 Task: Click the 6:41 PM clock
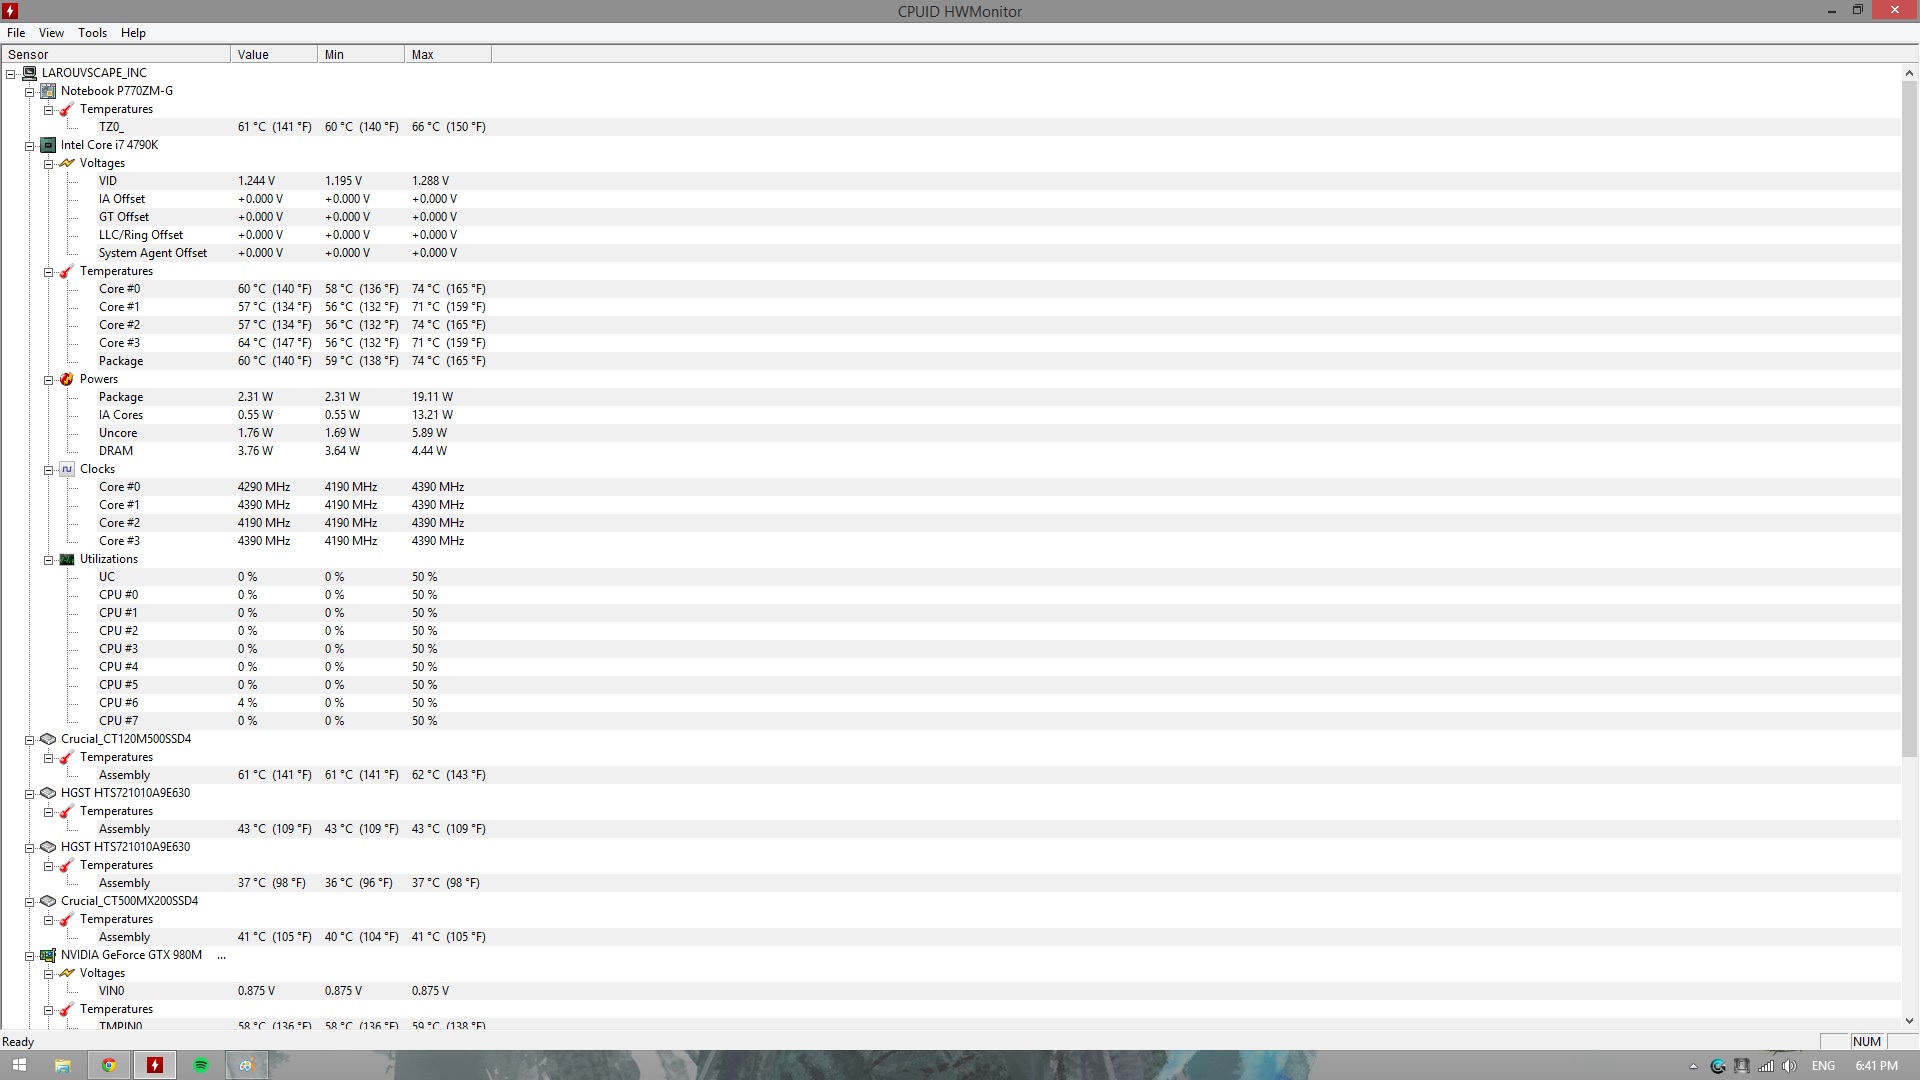(1876, 1066)
